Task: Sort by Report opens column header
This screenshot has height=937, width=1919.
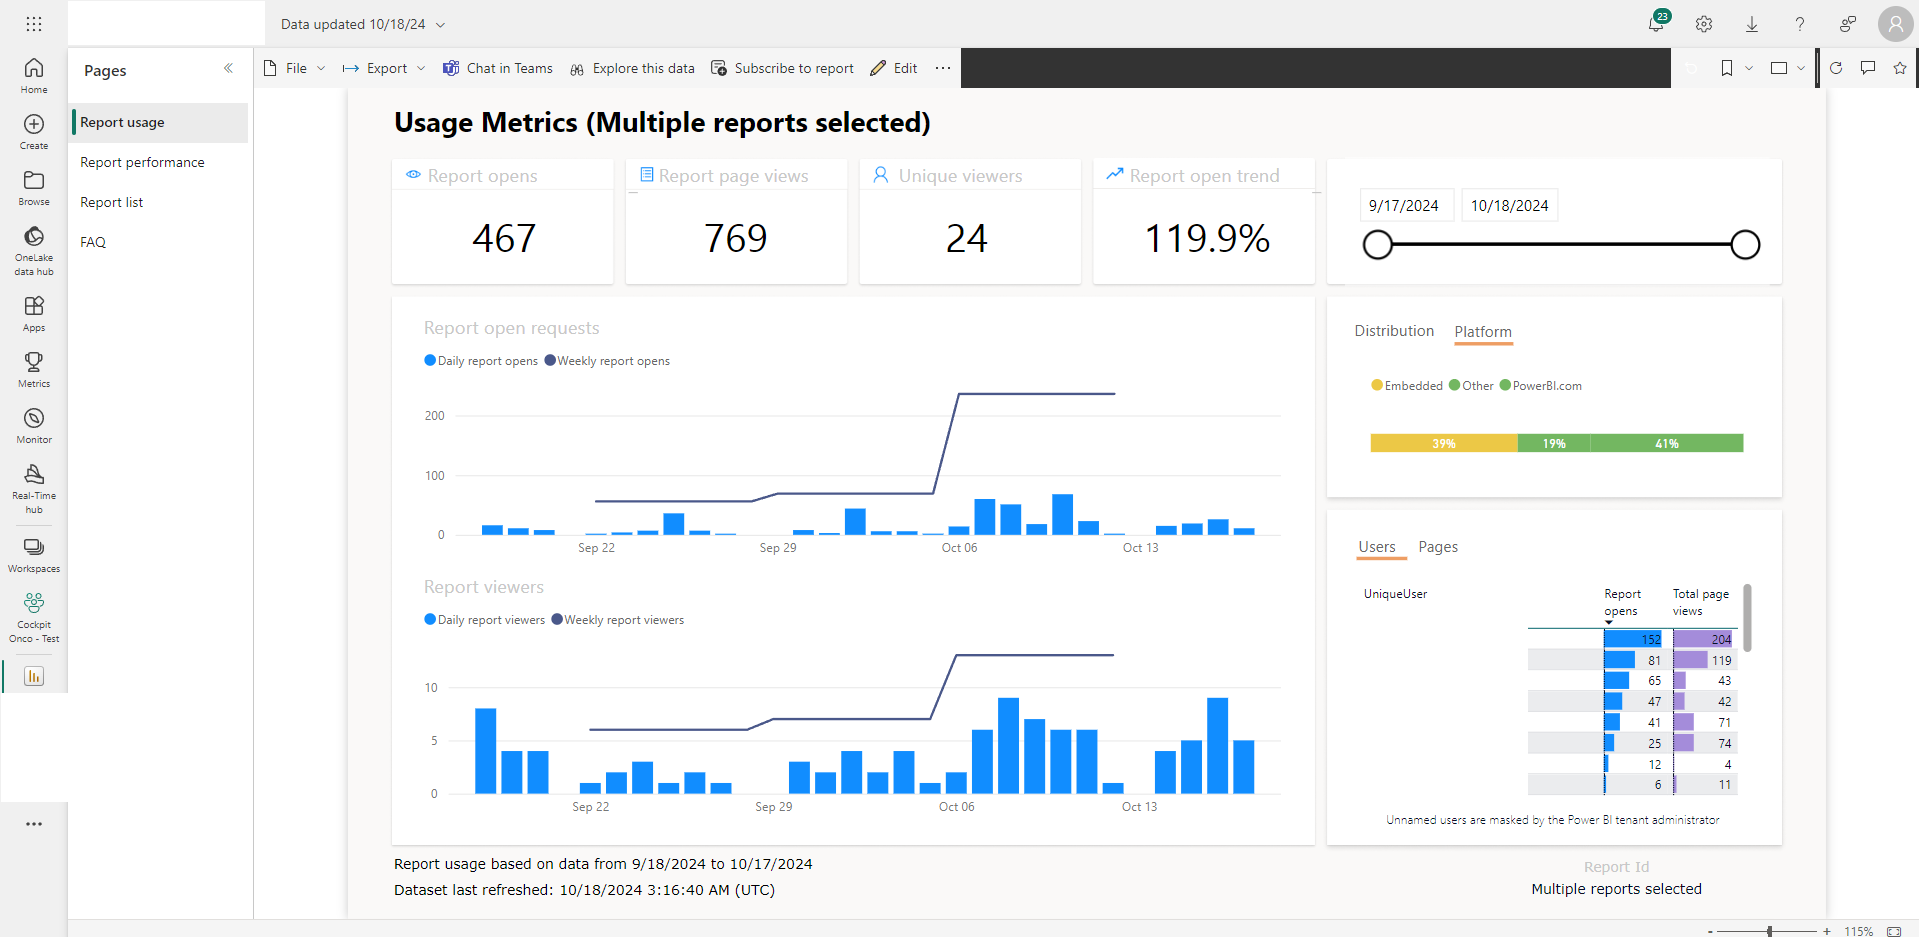Action: (x=1622, y=602)
